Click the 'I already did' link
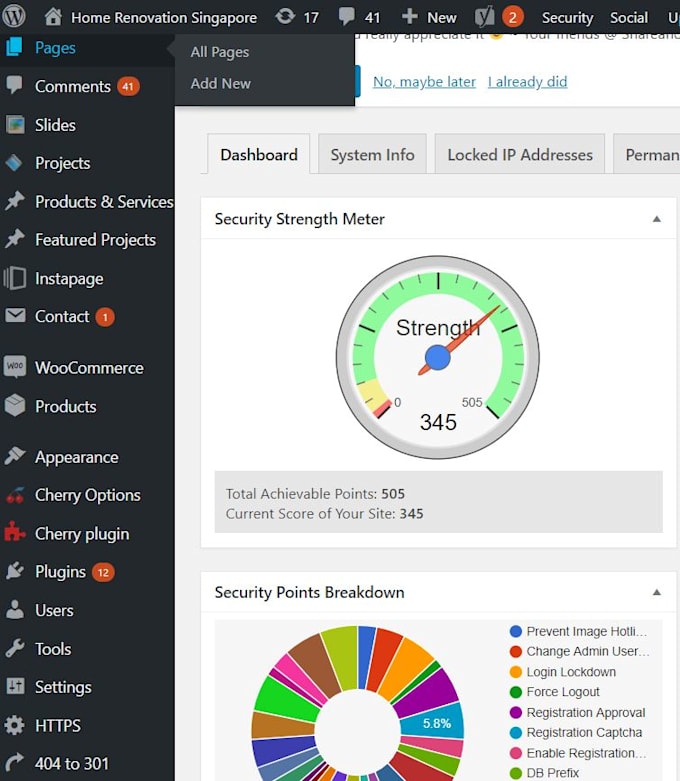 [x=528, y=82]
